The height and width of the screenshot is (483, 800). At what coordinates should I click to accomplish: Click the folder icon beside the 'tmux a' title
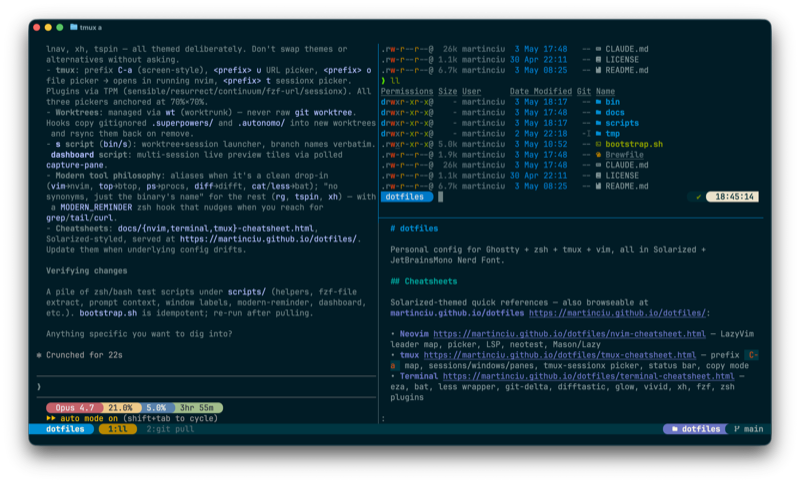(x=73, y=27)
